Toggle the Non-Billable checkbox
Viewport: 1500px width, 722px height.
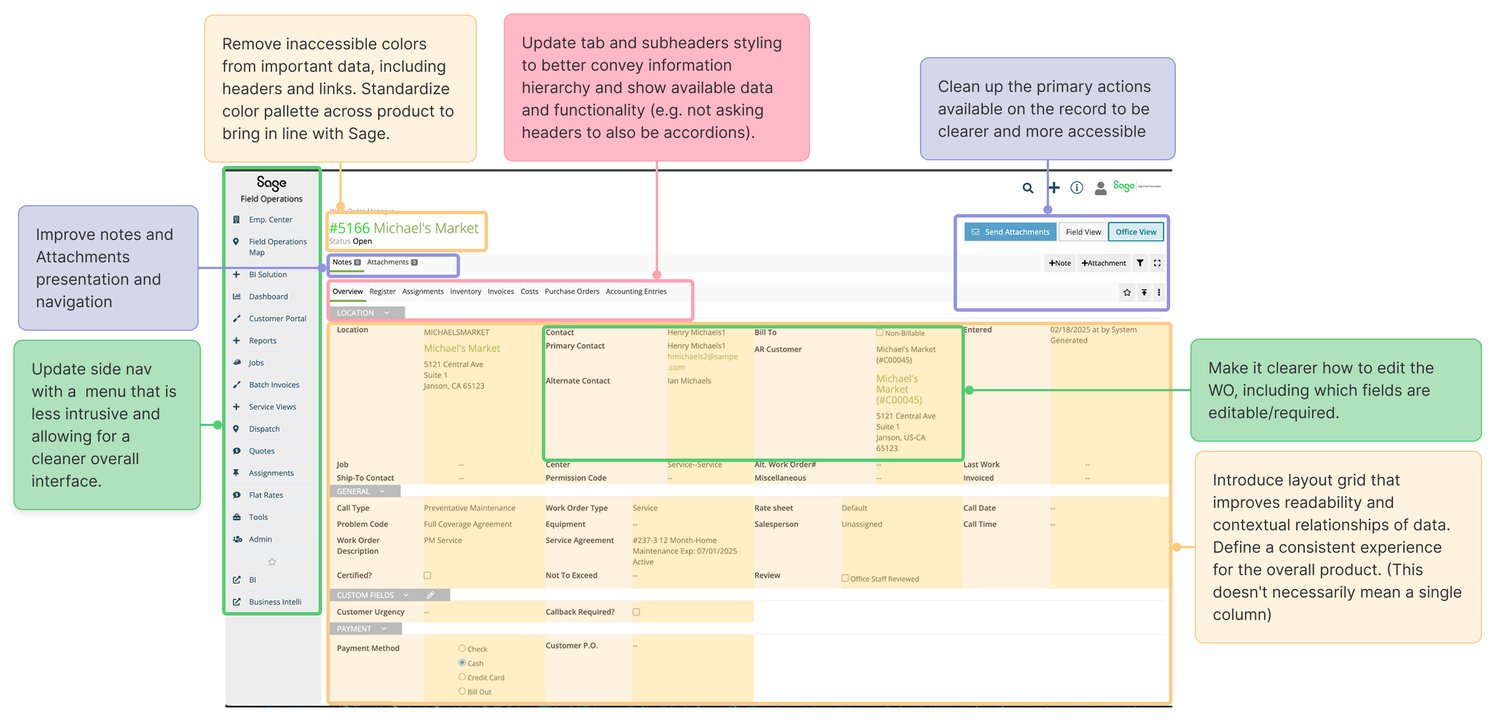pyautogui.click(x=880, y=332)
